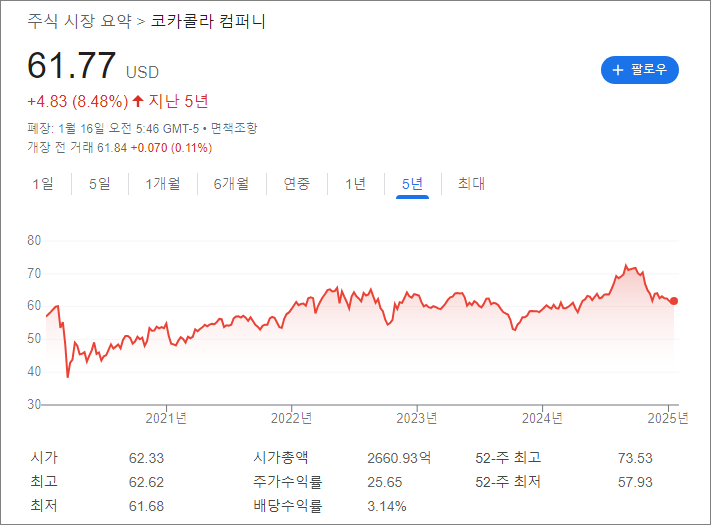
Task: Click the 코카콜라 컴퍼니 title
Action: [x=208, y=21]
